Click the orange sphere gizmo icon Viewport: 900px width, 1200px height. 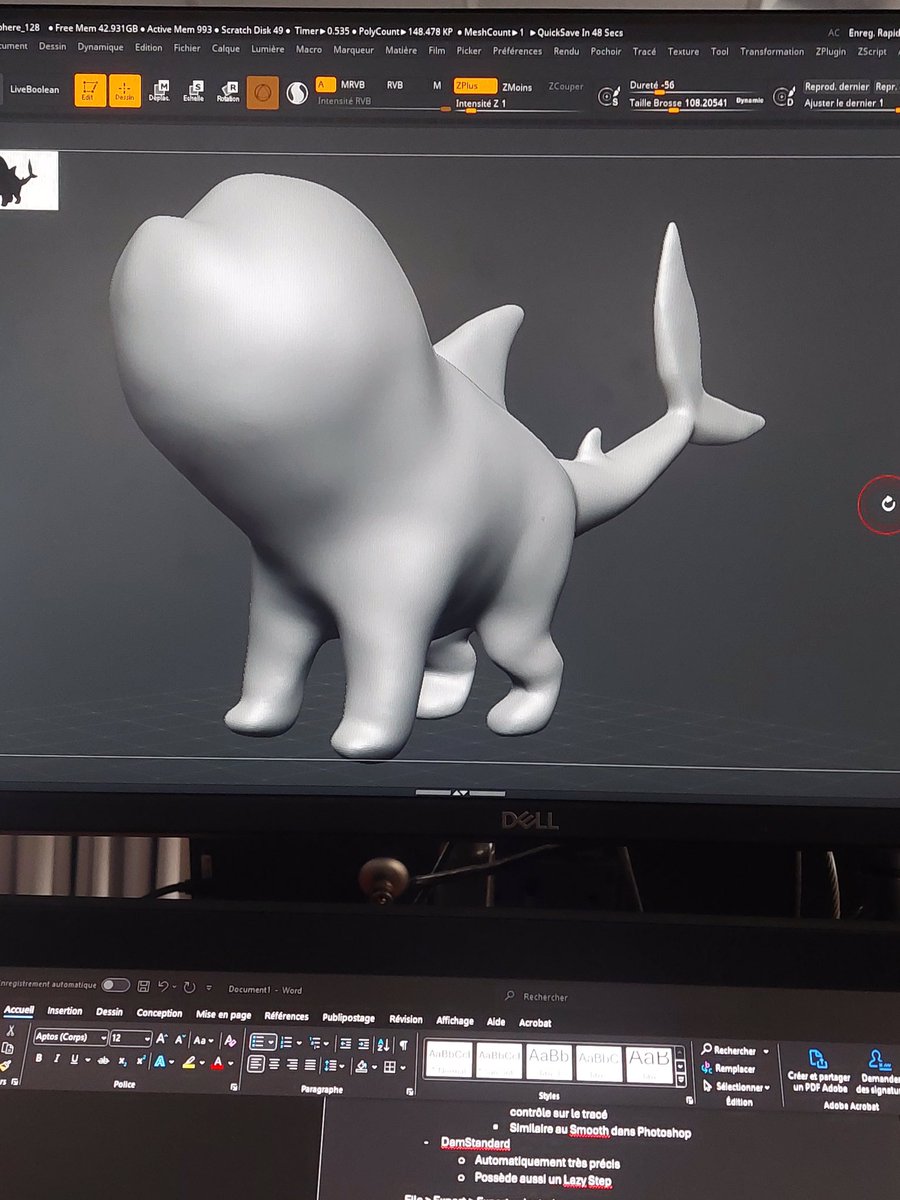(262, 92)
